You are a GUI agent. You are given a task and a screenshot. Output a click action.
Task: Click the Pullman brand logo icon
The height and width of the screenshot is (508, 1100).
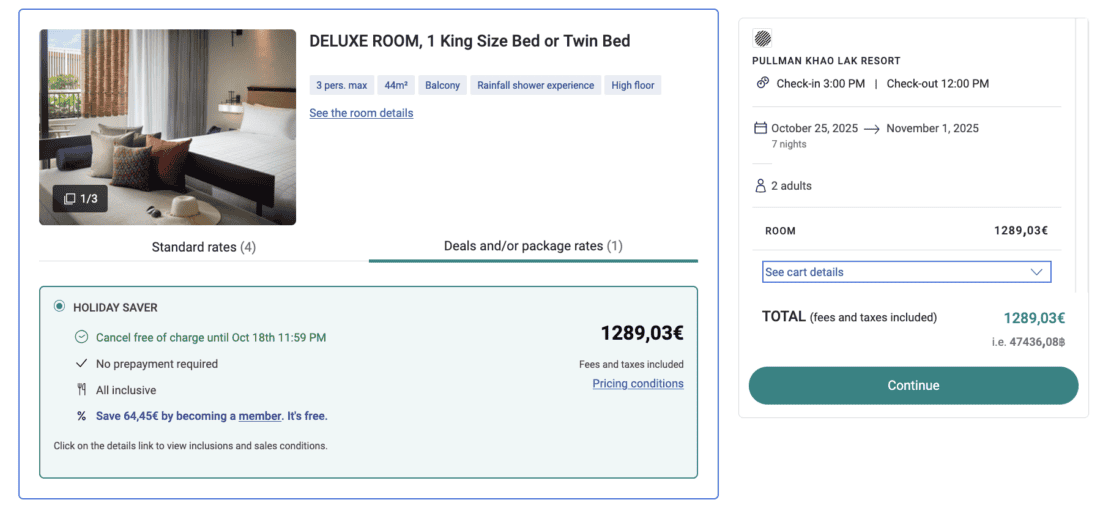tap(763, 39)
